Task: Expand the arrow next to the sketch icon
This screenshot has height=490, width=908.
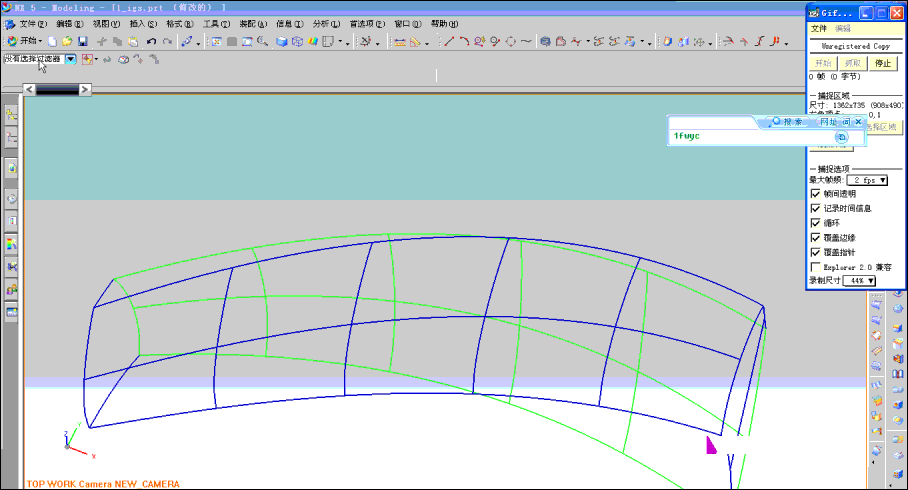Action: tap(198, 42)
